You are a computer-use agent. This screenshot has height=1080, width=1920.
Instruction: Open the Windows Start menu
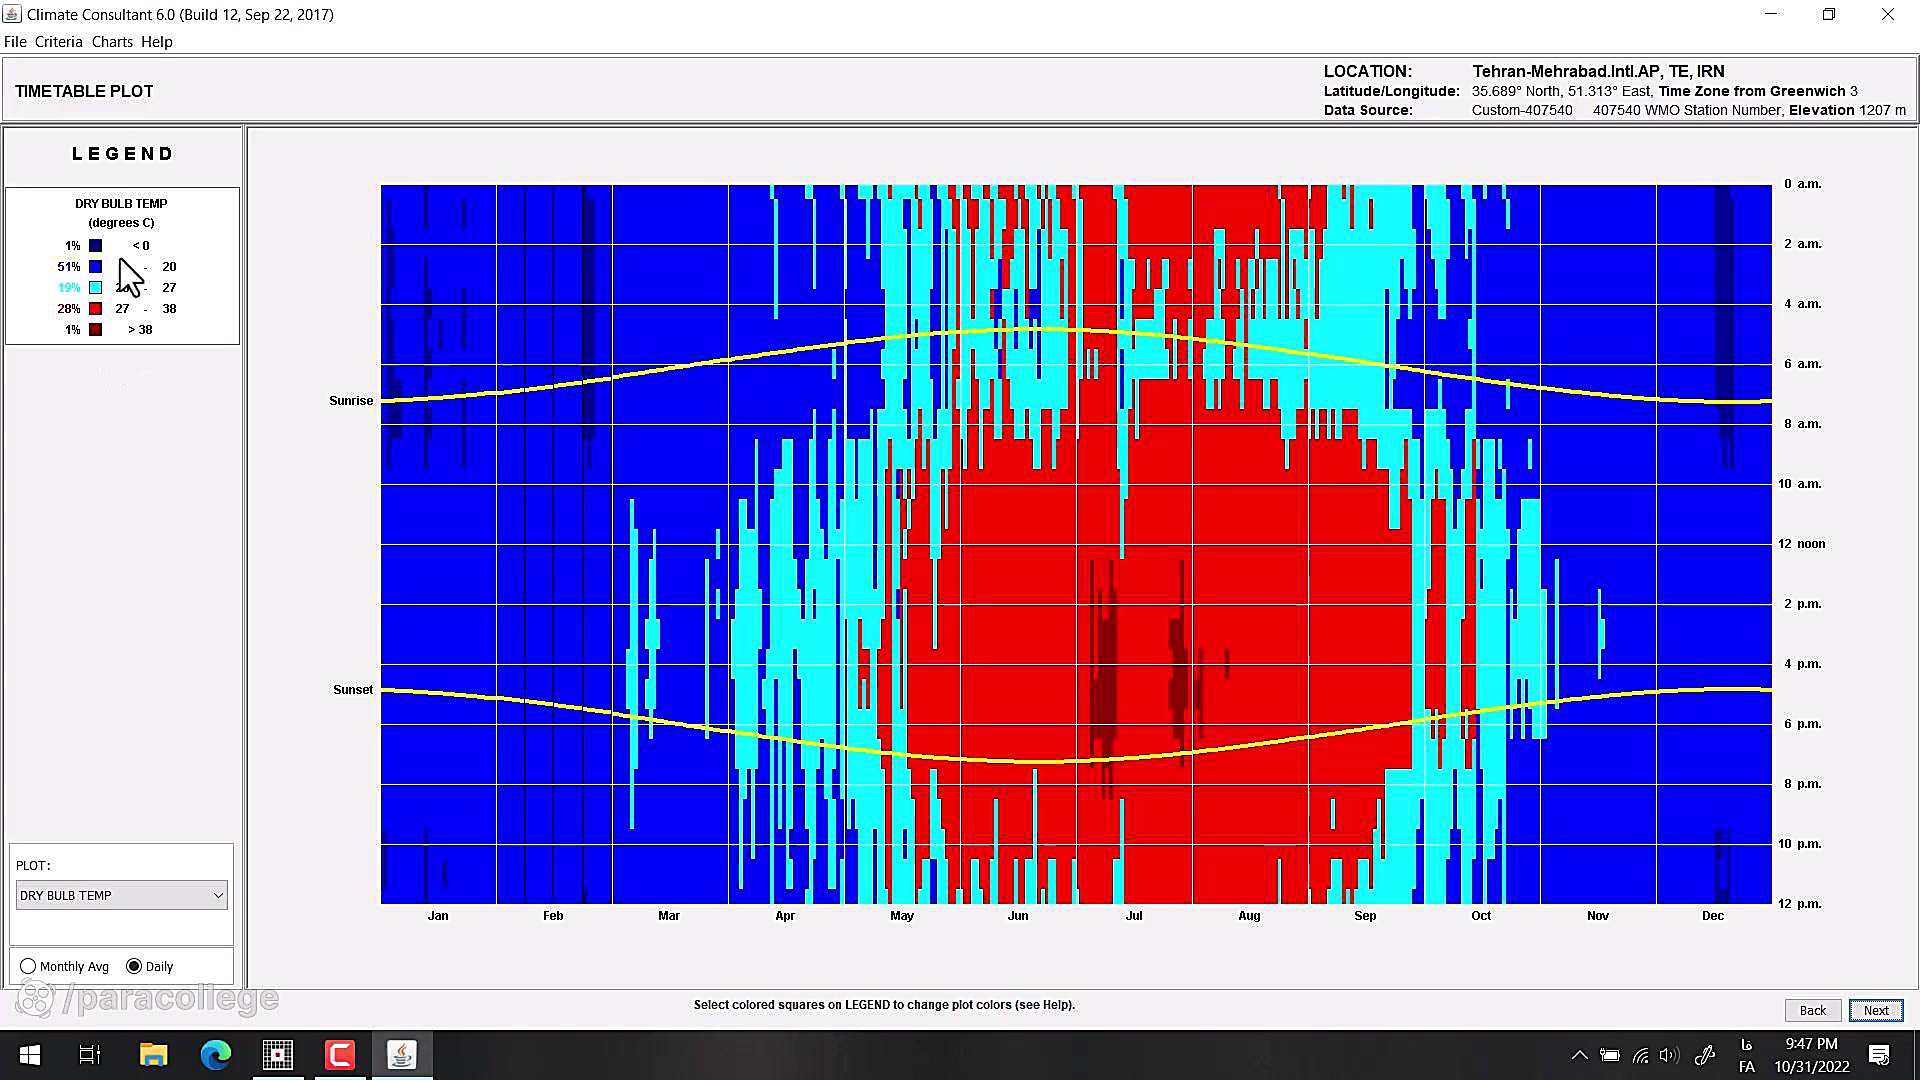[x=30, y=1055]
